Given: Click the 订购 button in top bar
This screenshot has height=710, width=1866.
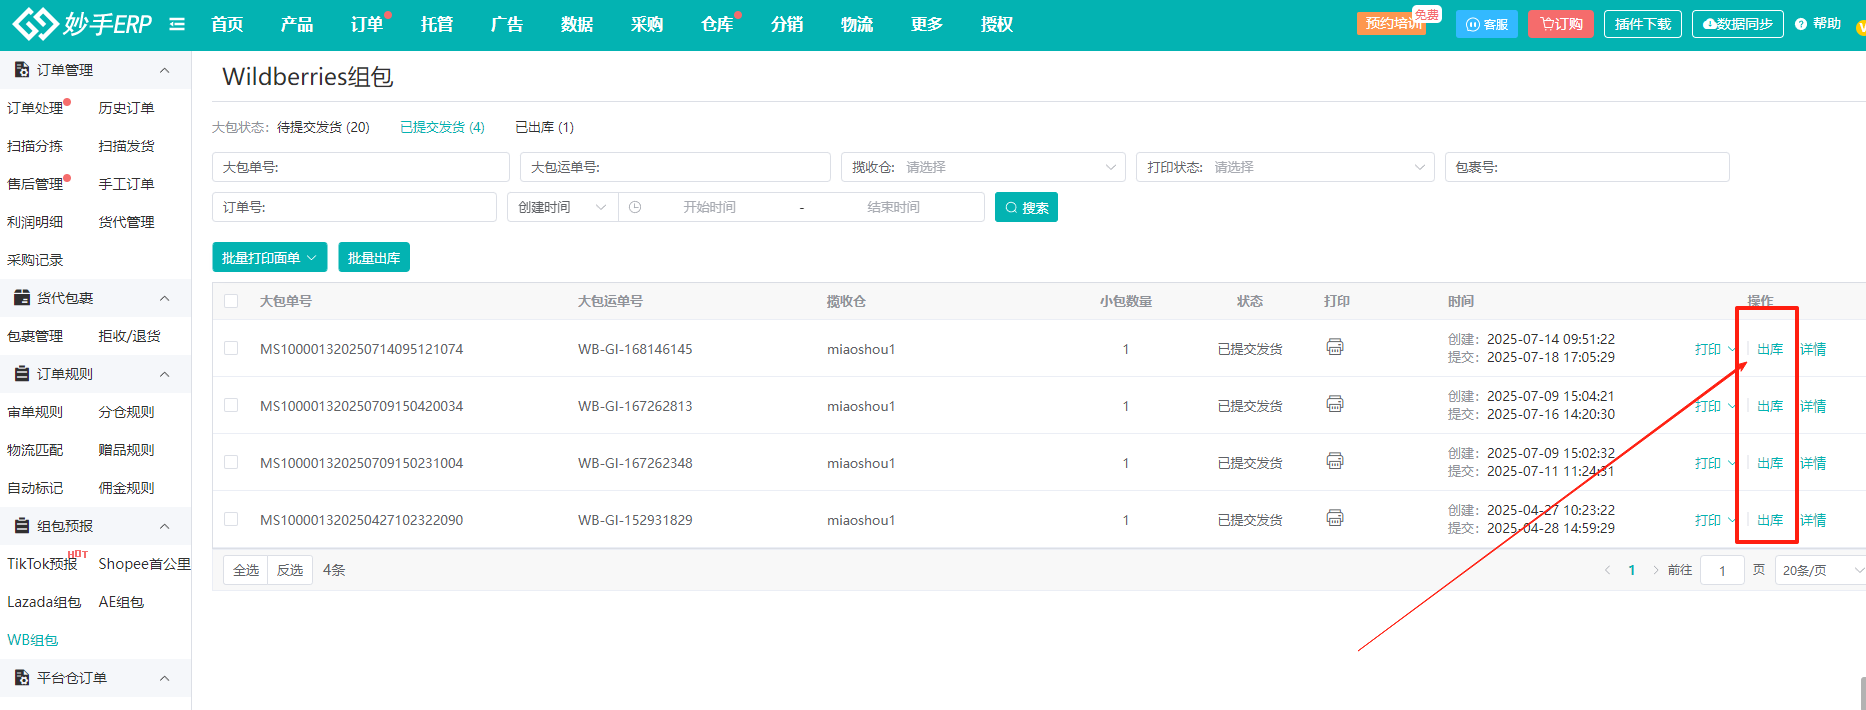Looking at the screenshot, I should tap(1561, 24).
